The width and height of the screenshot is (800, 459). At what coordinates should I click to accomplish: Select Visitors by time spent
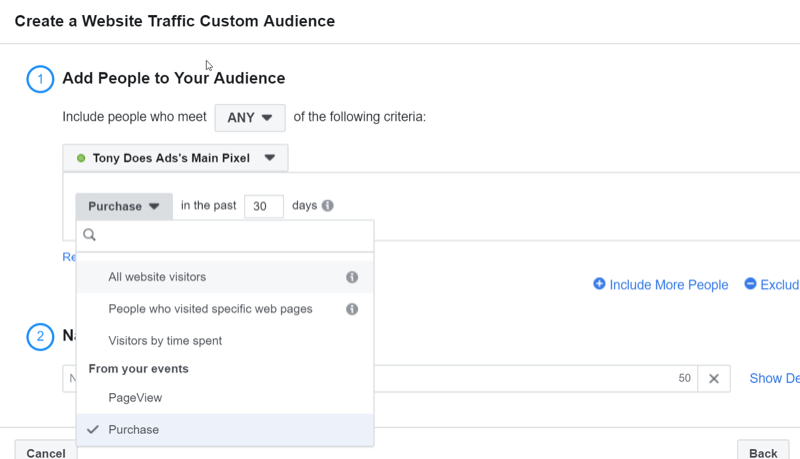click(x=165, y=341)
